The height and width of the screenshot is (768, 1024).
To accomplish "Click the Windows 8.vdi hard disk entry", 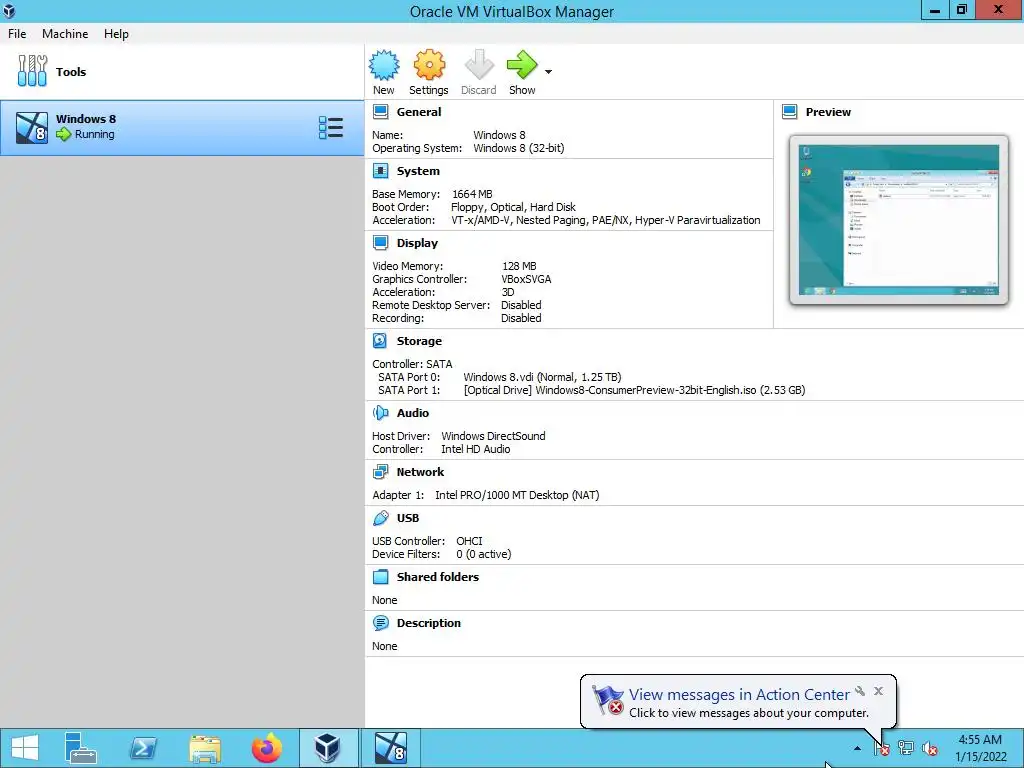I will tap(542, 377).
